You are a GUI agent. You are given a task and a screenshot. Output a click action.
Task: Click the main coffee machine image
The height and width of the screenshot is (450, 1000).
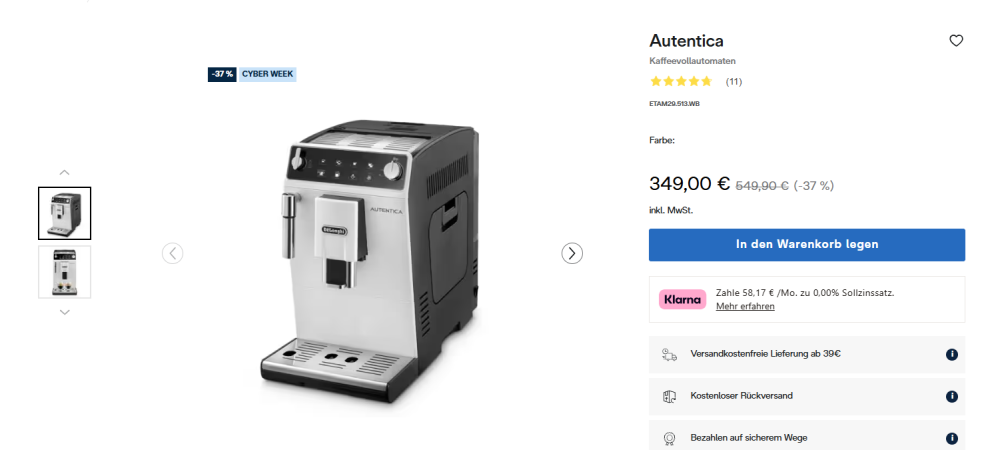coord(372,261)
